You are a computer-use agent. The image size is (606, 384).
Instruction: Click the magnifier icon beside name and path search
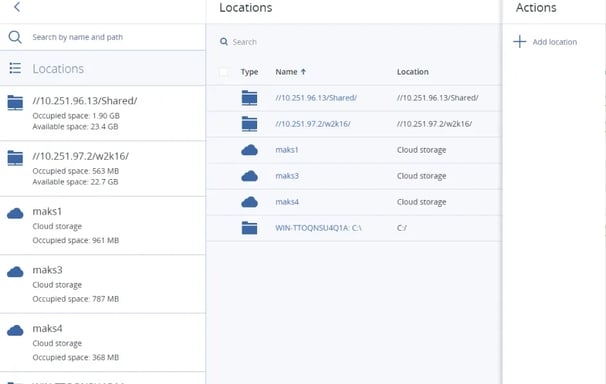tap(15, 37)
